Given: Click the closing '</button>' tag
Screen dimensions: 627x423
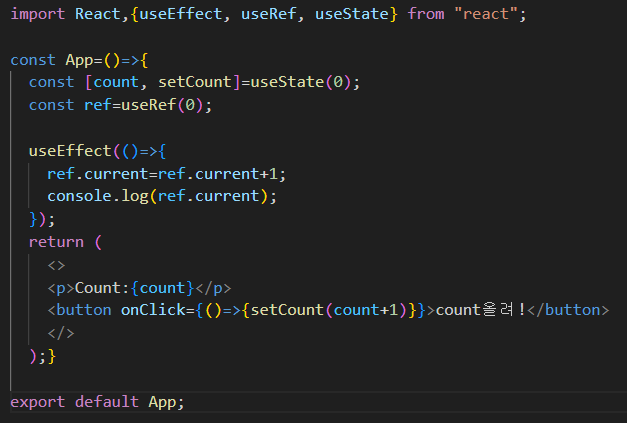Looking at the screenshot, I should 568,310.
